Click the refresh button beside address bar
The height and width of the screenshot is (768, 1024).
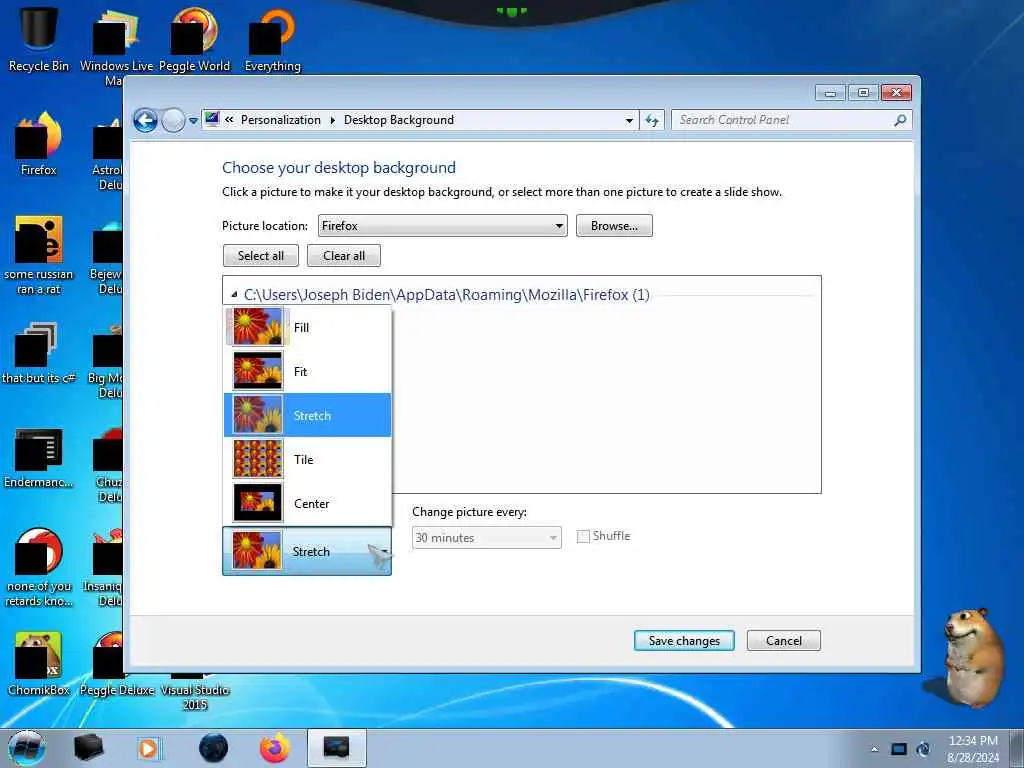[652, 120]
